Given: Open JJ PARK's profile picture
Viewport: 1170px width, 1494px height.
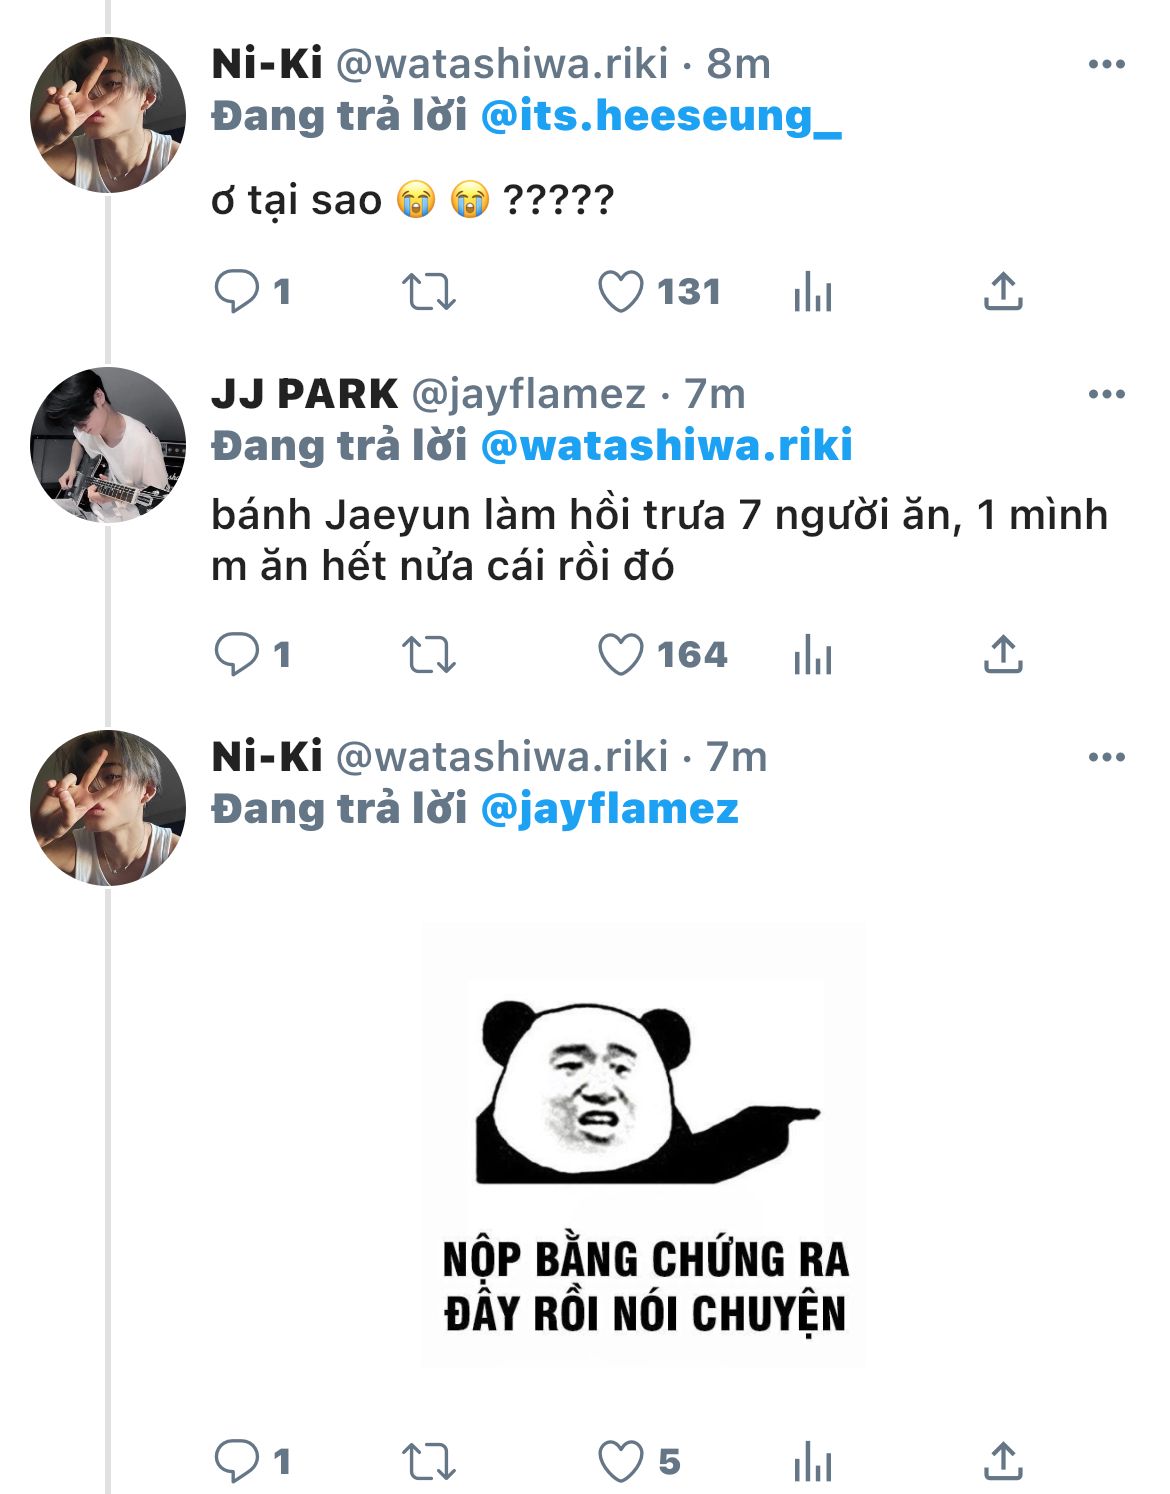Looking at the screenshot, I should click(108, 445).
